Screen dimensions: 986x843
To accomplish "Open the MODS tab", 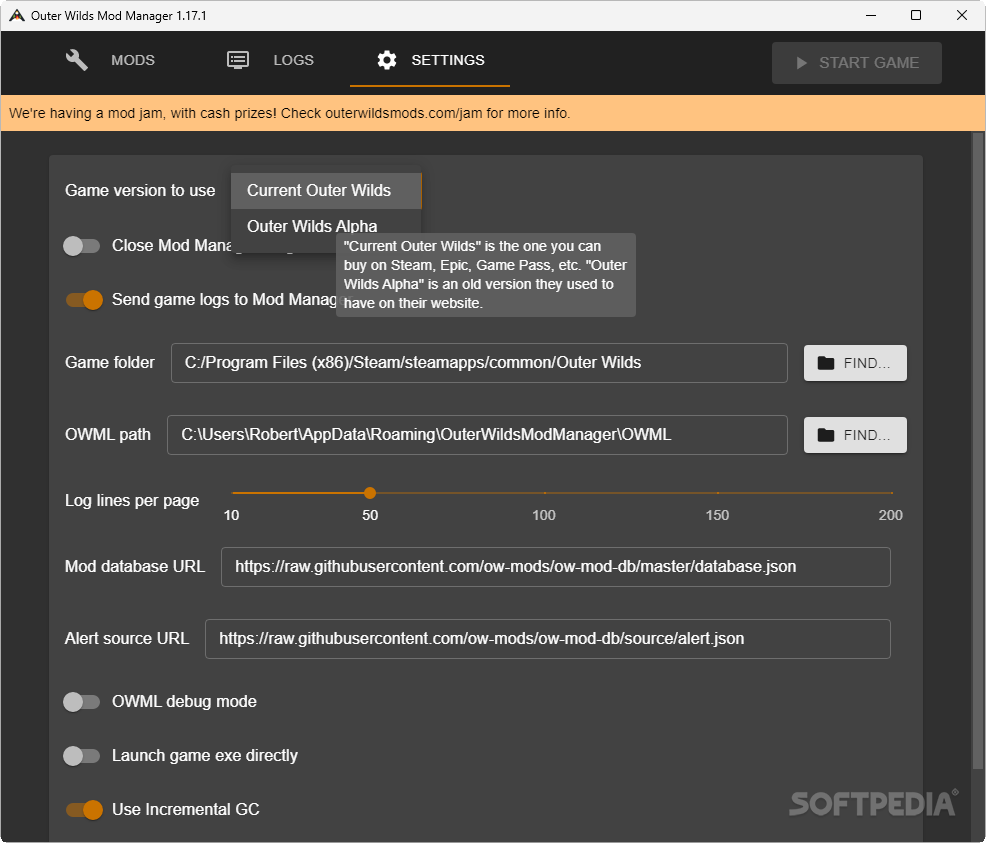I will [110, 60].
